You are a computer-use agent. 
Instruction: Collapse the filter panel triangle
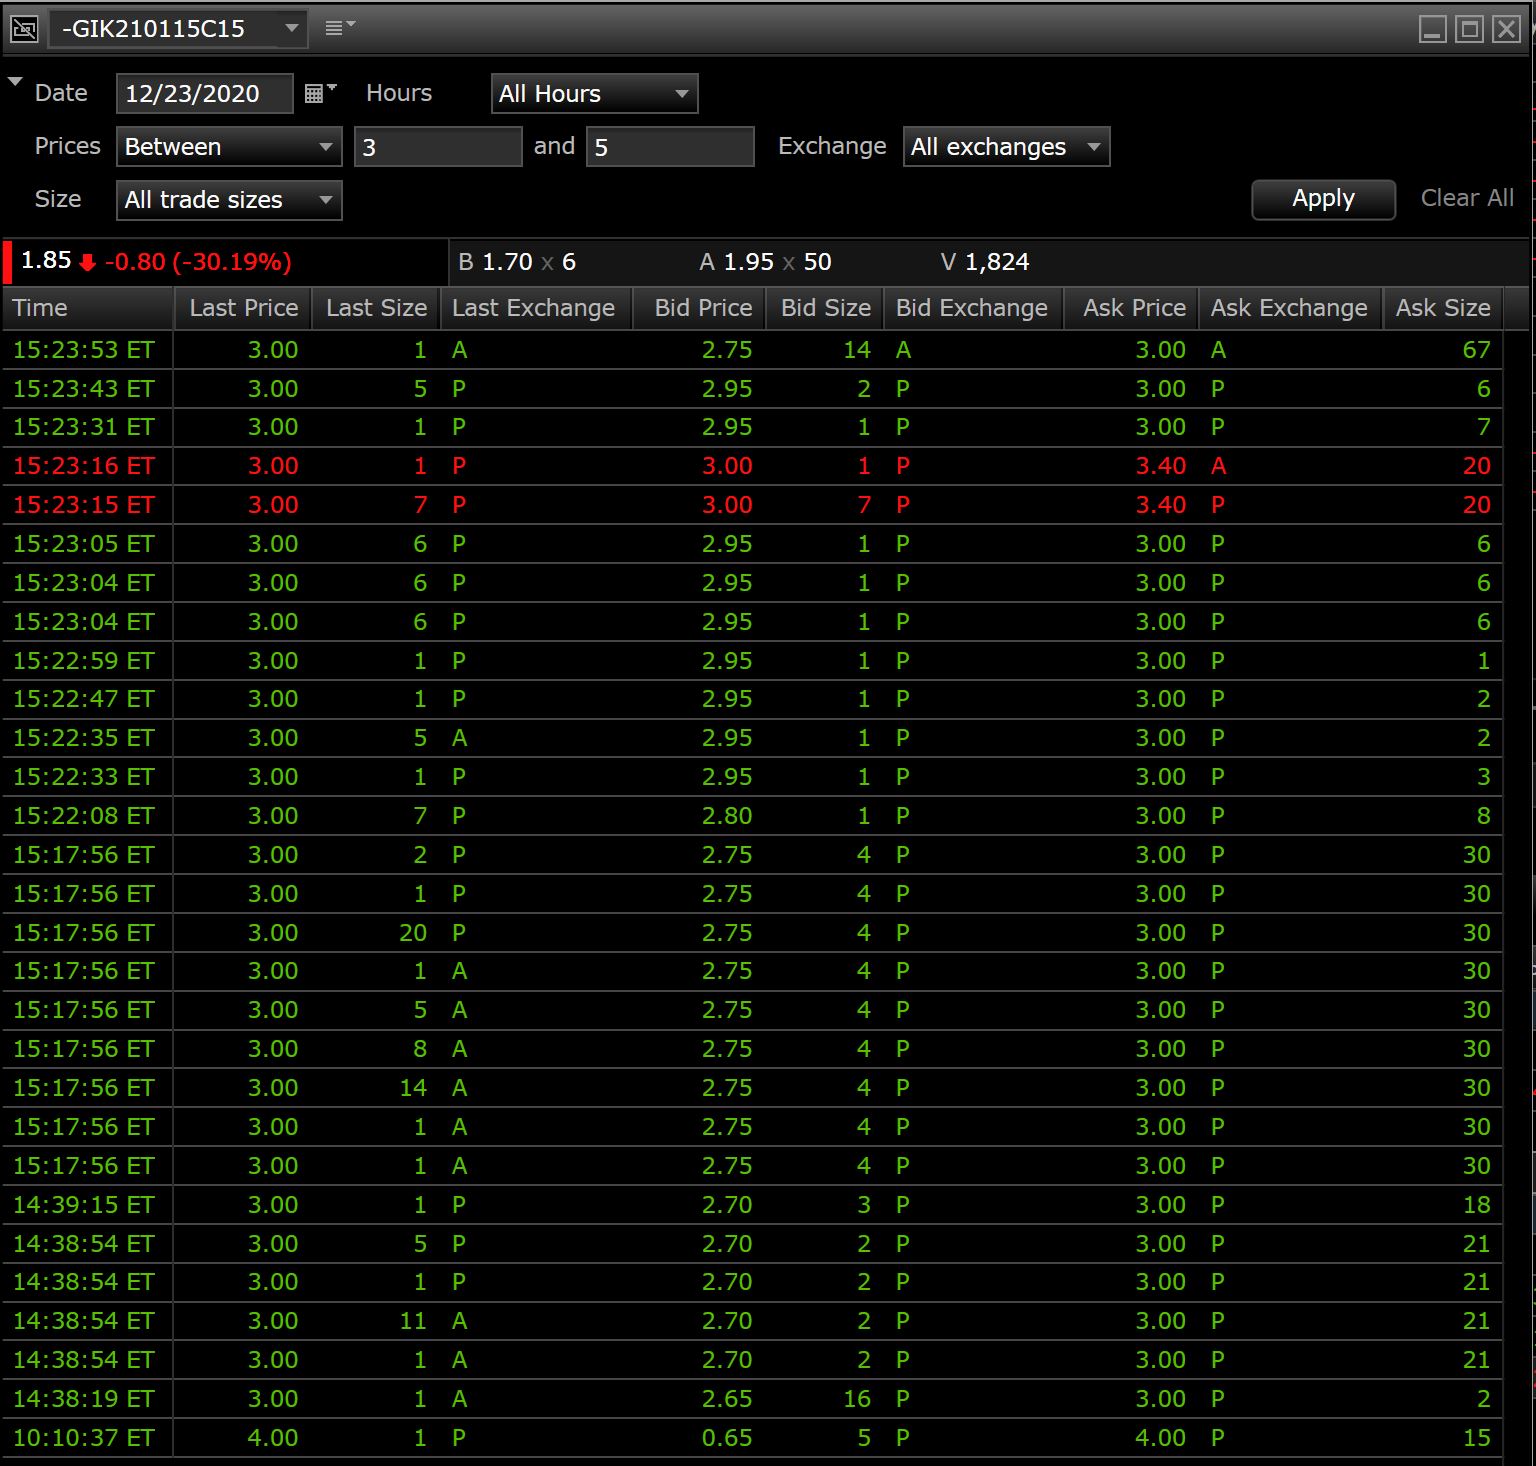click(x=15, y=82)
